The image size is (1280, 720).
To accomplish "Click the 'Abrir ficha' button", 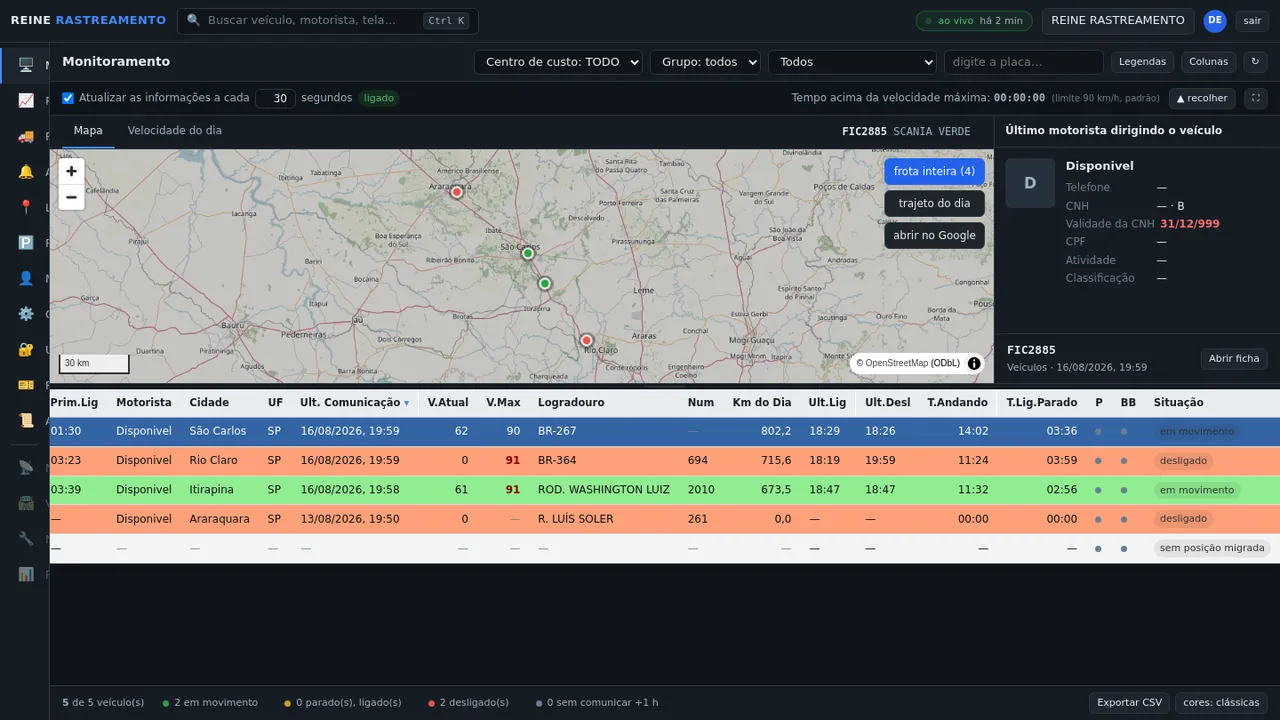I will point(1234,358).
